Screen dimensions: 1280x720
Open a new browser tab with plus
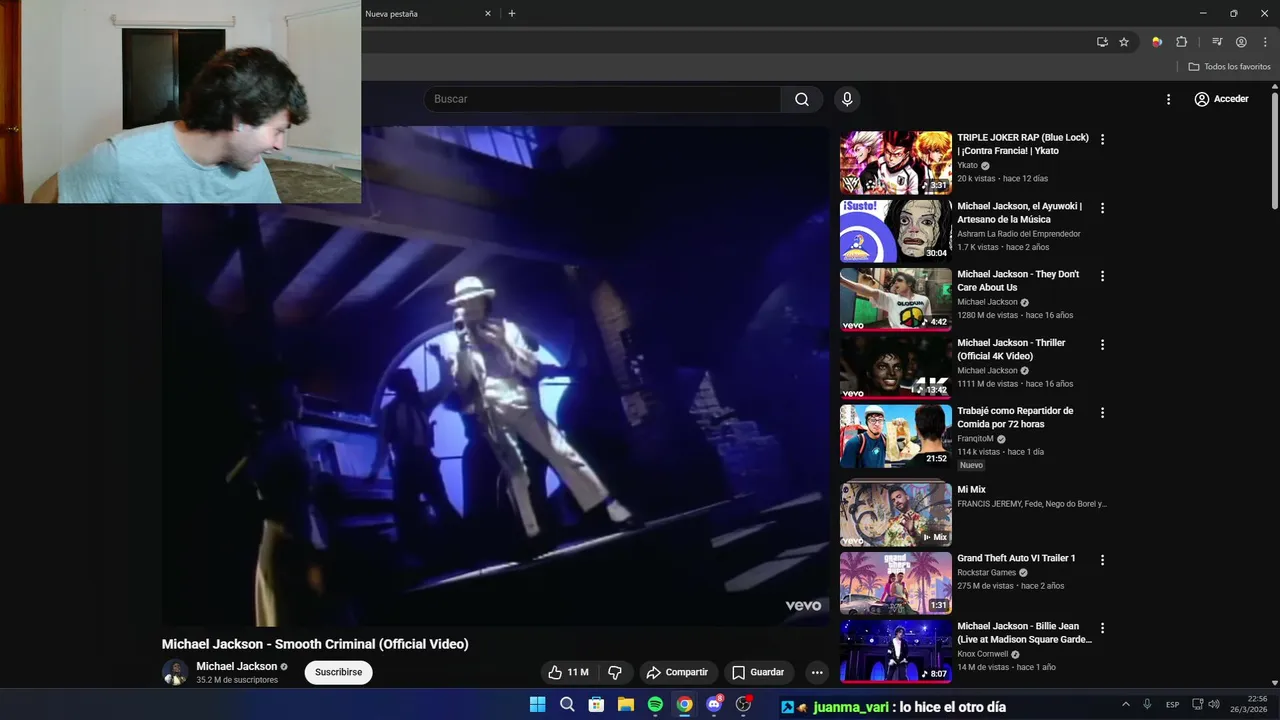click(512, 14)
